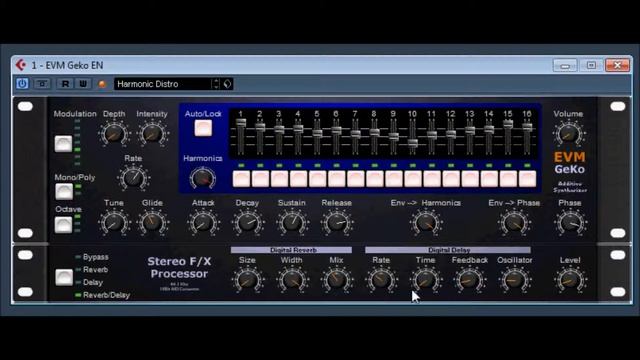Click the Volume knob
The image size is (640, 360).
click(x=569, y=133)
